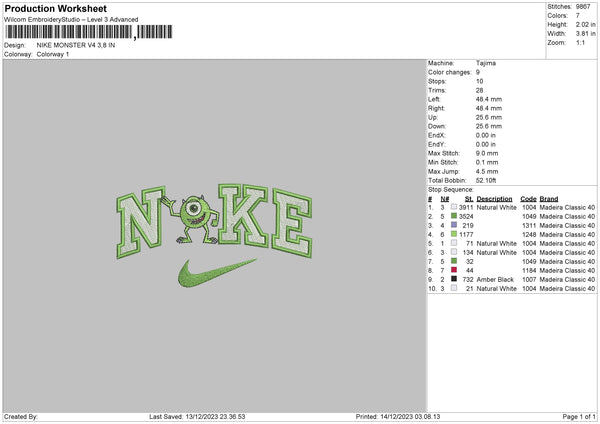Click thread code 1248 in row 4

pos(529,235)
